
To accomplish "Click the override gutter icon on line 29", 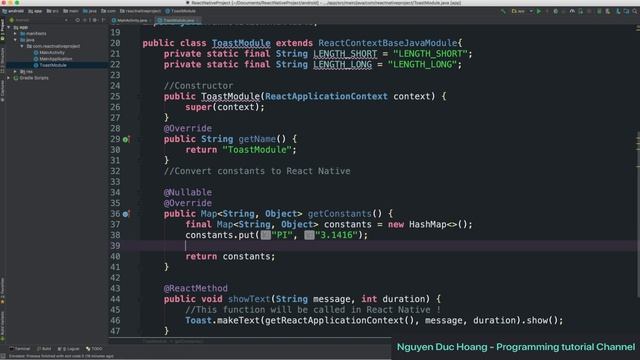I will pos(126,139).
